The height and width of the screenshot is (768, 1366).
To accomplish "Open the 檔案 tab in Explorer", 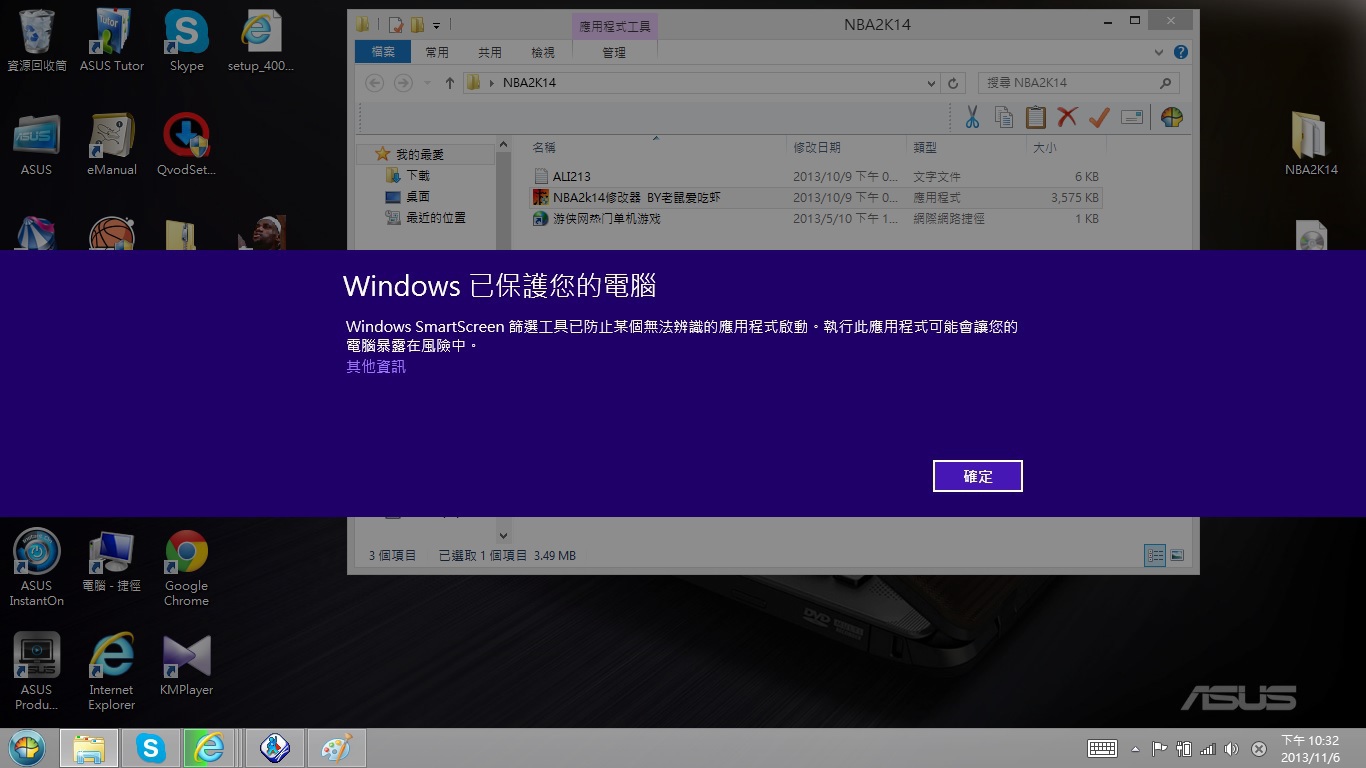I will click(382, 52).
